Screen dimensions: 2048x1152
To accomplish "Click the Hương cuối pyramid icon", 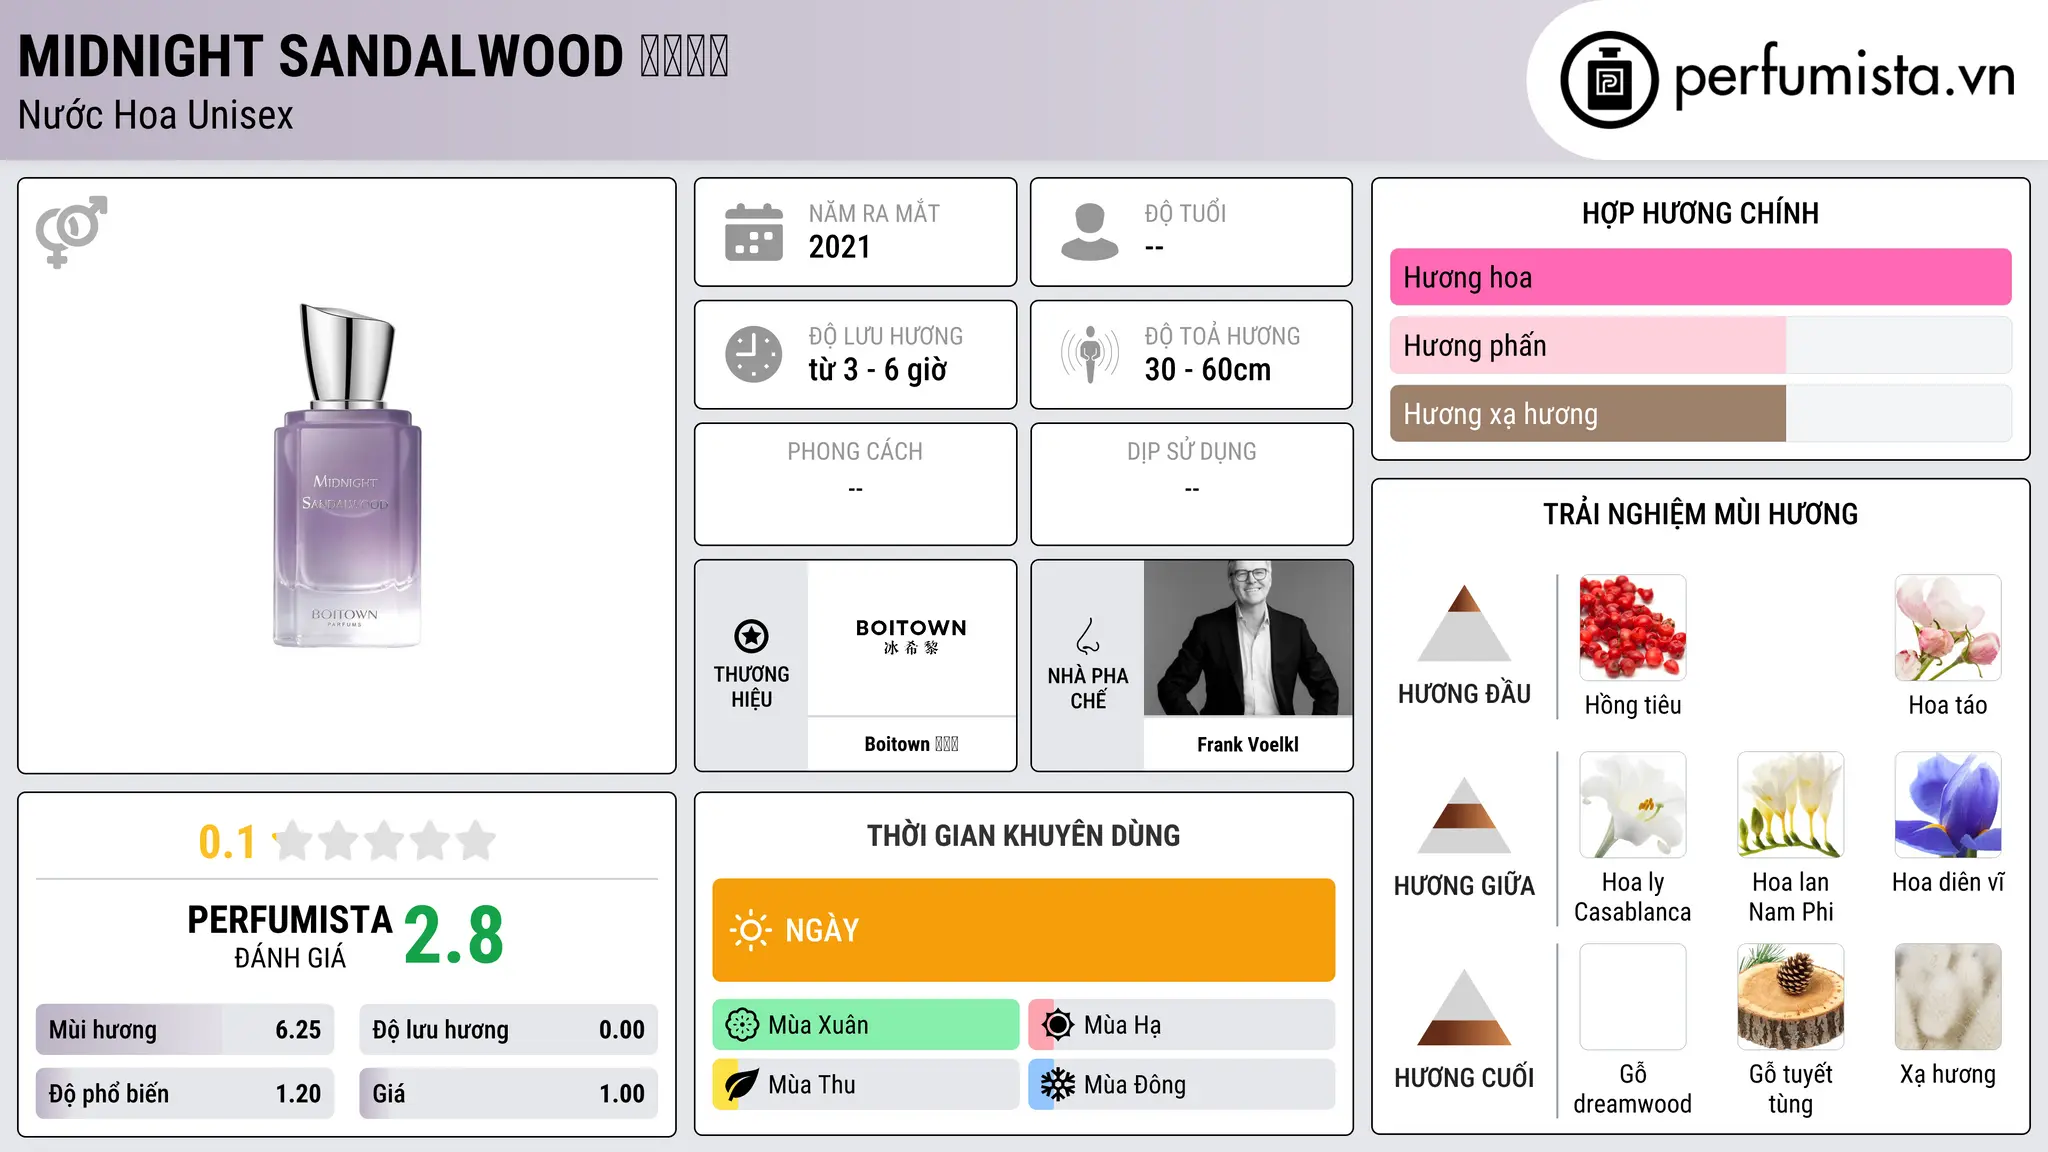I will [1464, 1007].
